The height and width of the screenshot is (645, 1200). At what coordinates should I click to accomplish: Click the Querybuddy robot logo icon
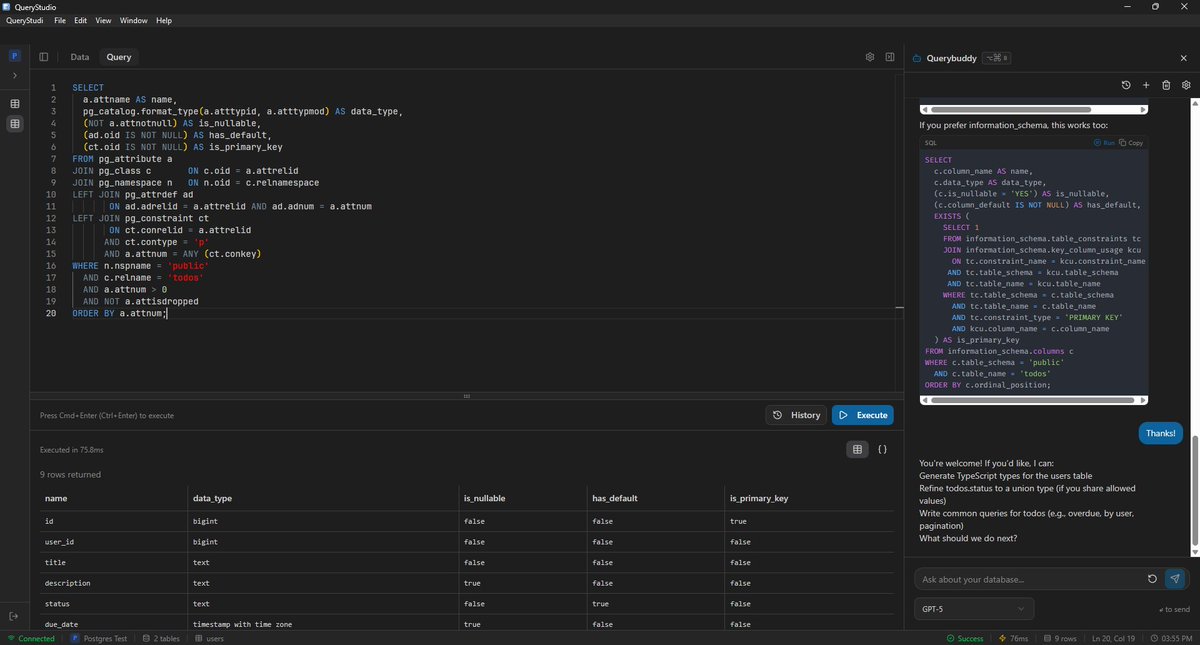(916, 58)
